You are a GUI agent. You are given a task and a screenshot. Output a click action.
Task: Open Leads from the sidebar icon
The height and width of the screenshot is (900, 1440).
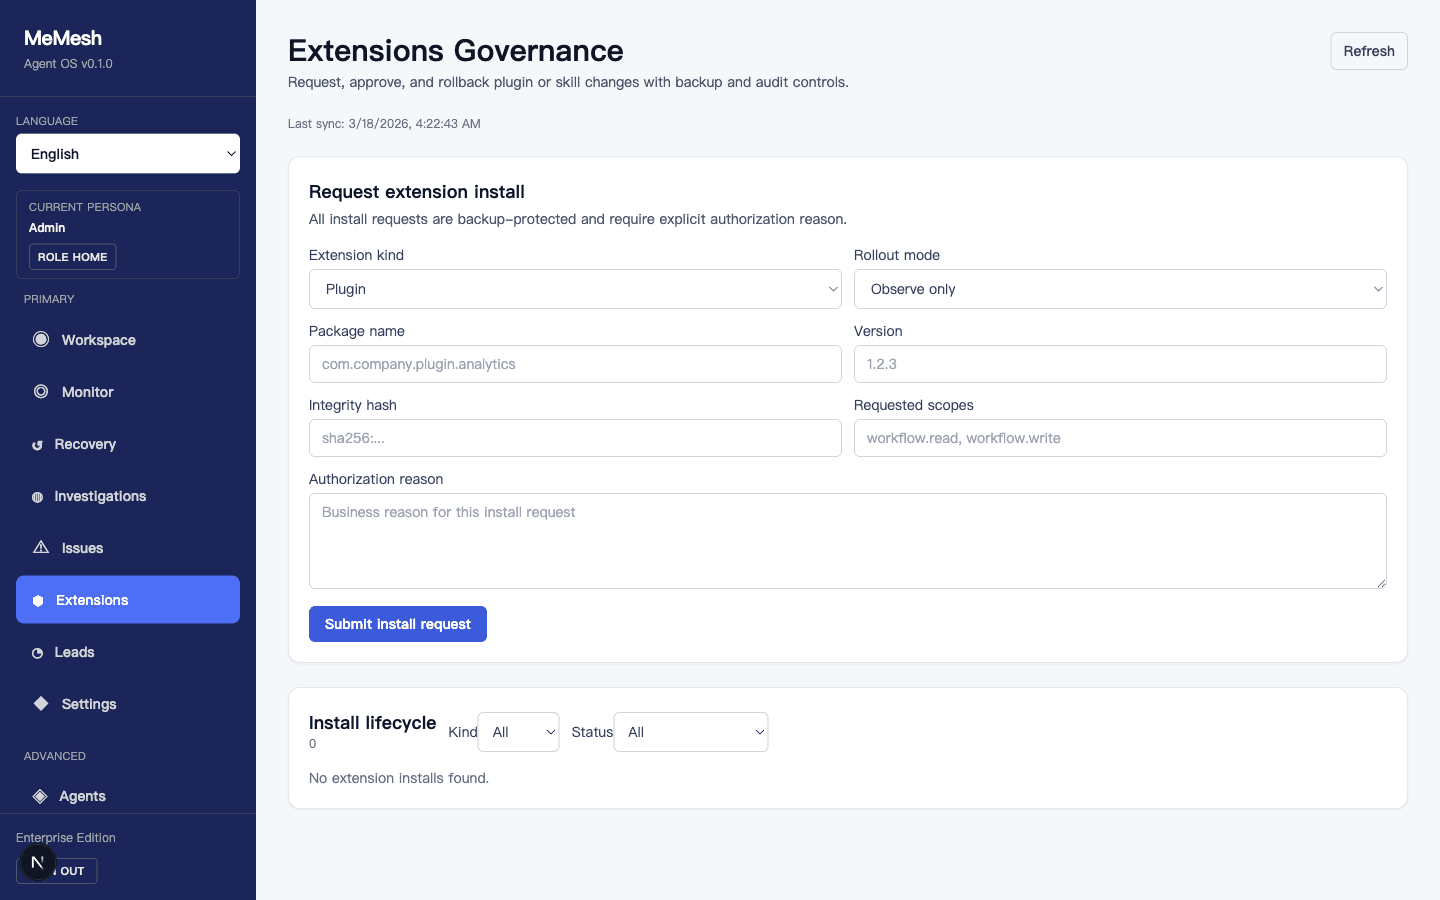tap(41, 651)
